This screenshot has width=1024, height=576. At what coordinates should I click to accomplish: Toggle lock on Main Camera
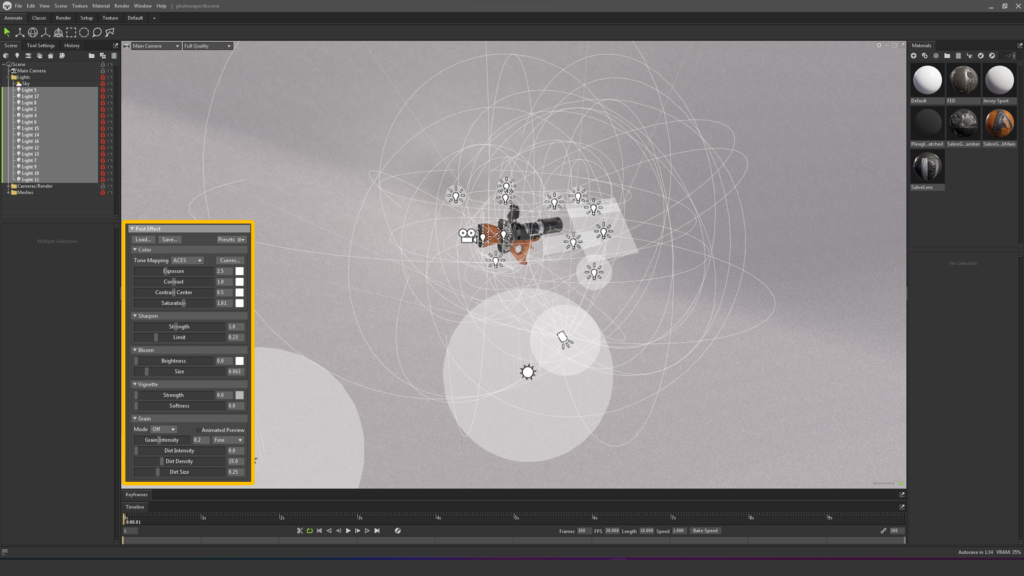[x=103, y=71]
